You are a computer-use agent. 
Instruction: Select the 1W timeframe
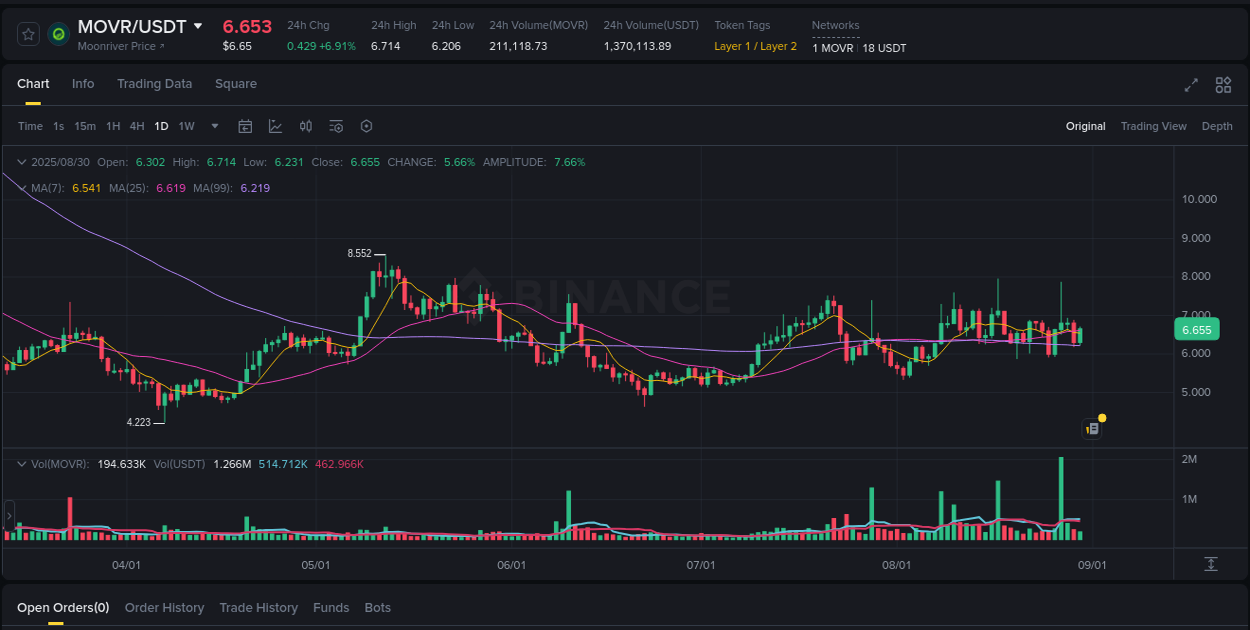186,126
